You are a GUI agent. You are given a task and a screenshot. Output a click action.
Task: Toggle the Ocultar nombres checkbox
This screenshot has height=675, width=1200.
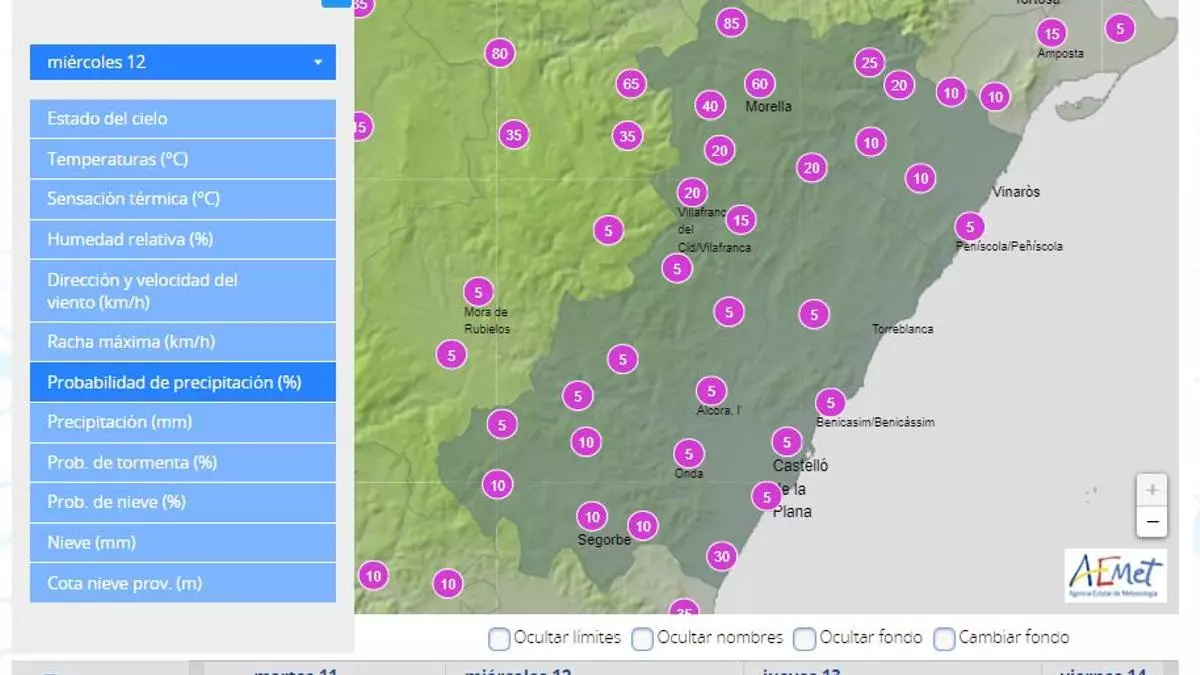[x=643, y=638]
